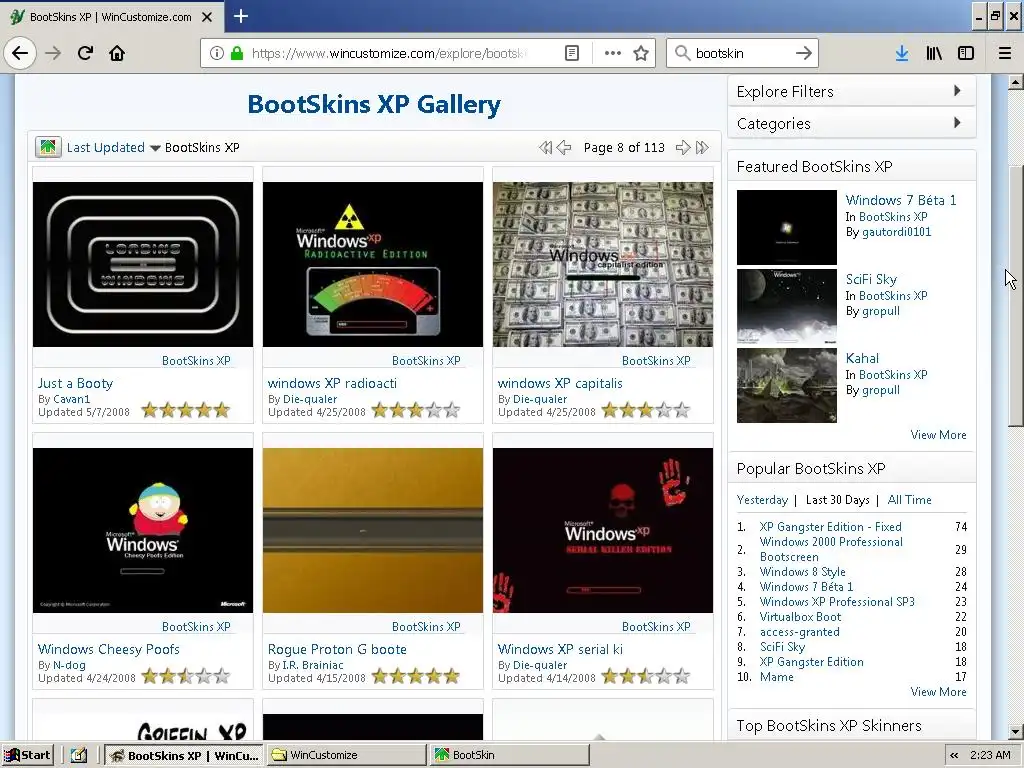Open featured SciFi Sky thumbnail
The height and width of the screenshot is (768, 1024).
click(x=787, y=306)
